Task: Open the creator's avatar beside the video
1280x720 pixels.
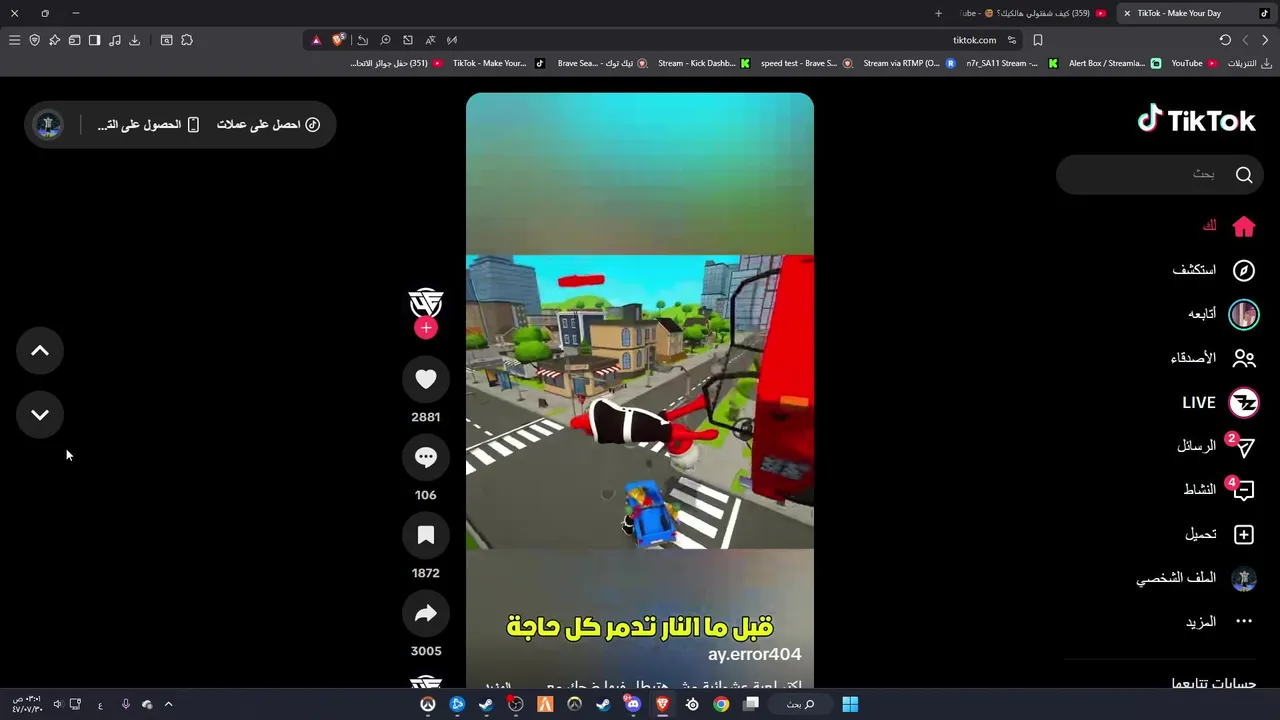Action: click(426, 302)
